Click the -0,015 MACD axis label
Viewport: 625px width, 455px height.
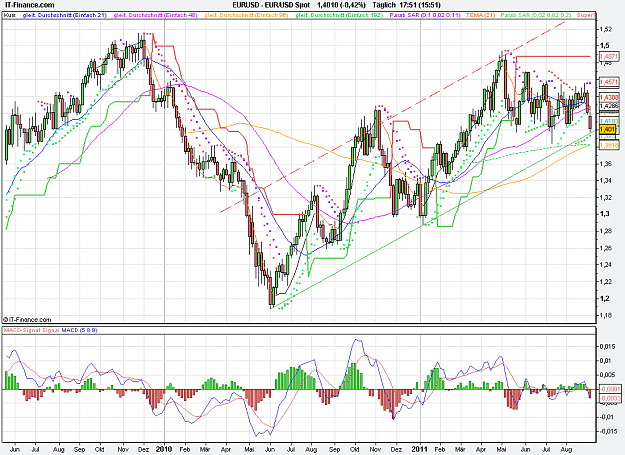[x=607, y=431]
